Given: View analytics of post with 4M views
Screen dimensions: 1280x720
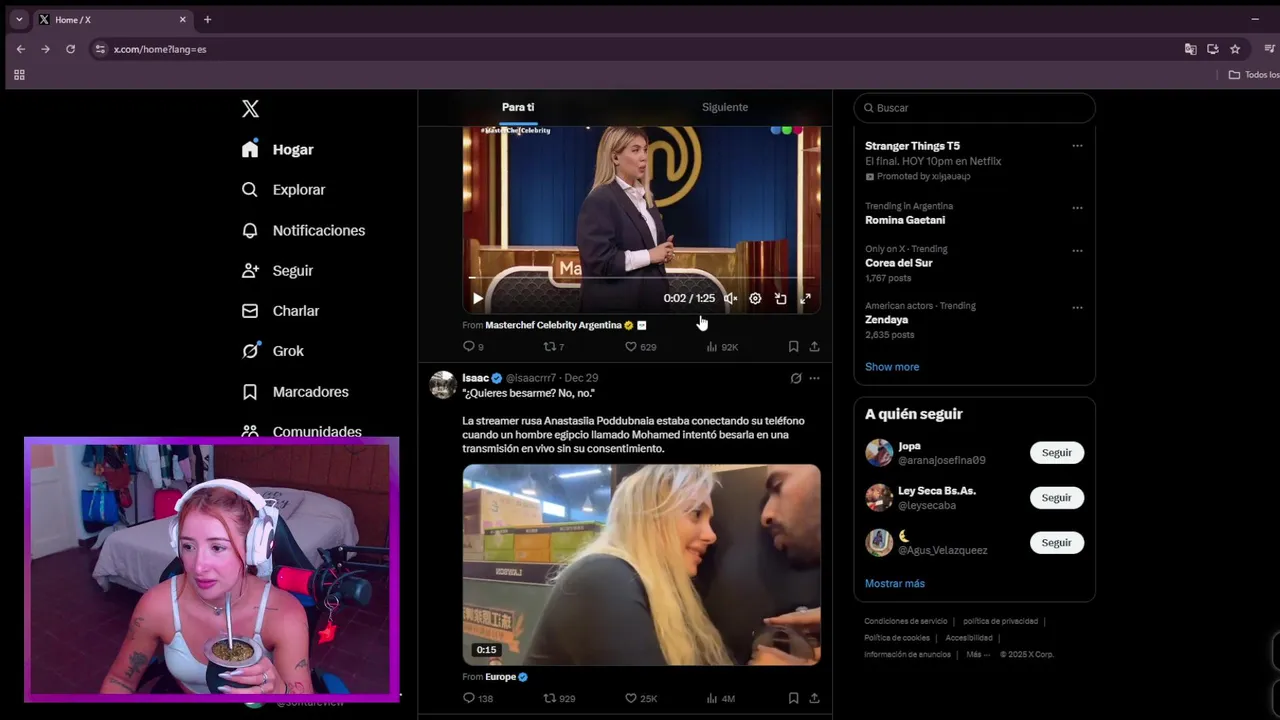Looking at the screenshot, I should coord(720,698).
